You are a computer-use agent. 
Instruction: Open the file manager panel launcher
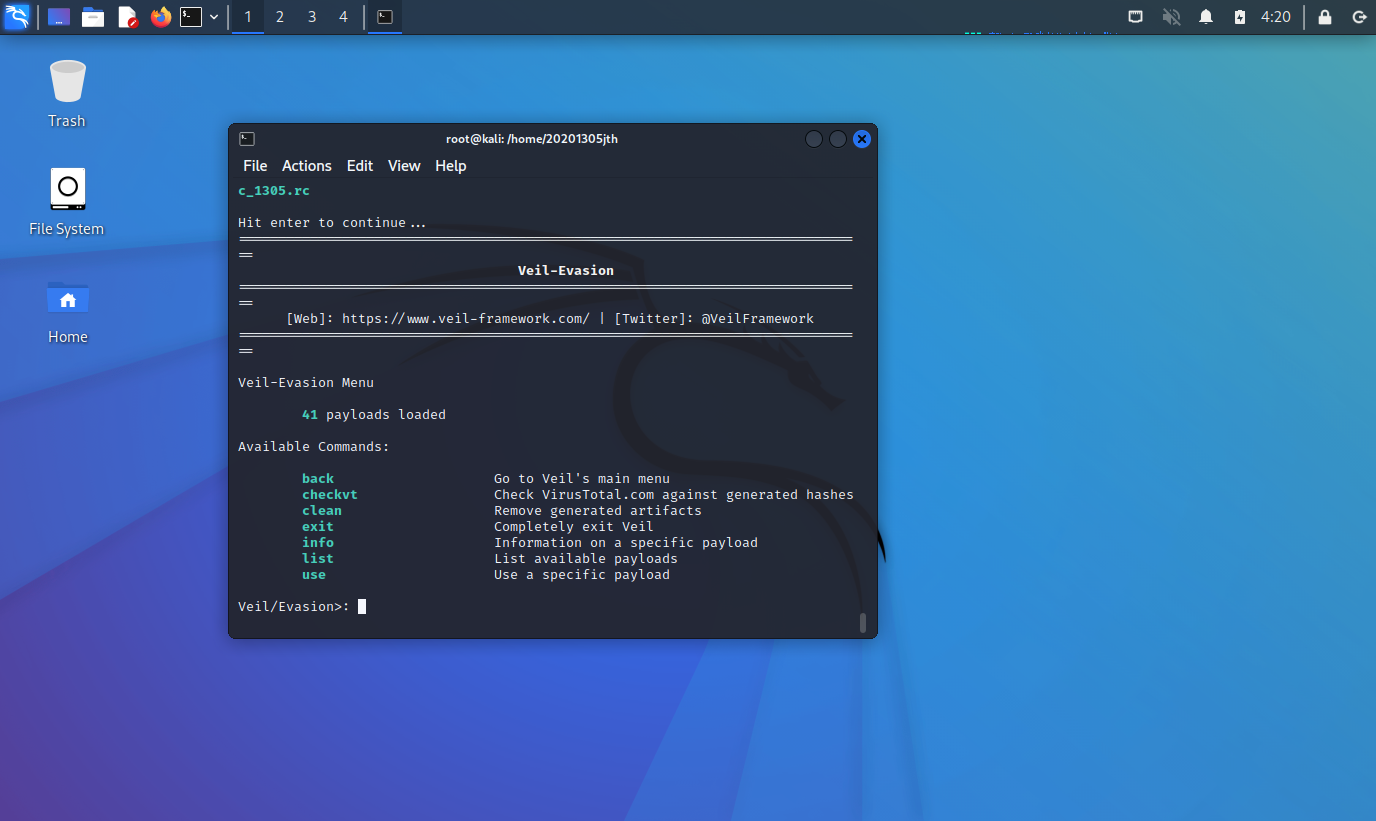point(93,17)
